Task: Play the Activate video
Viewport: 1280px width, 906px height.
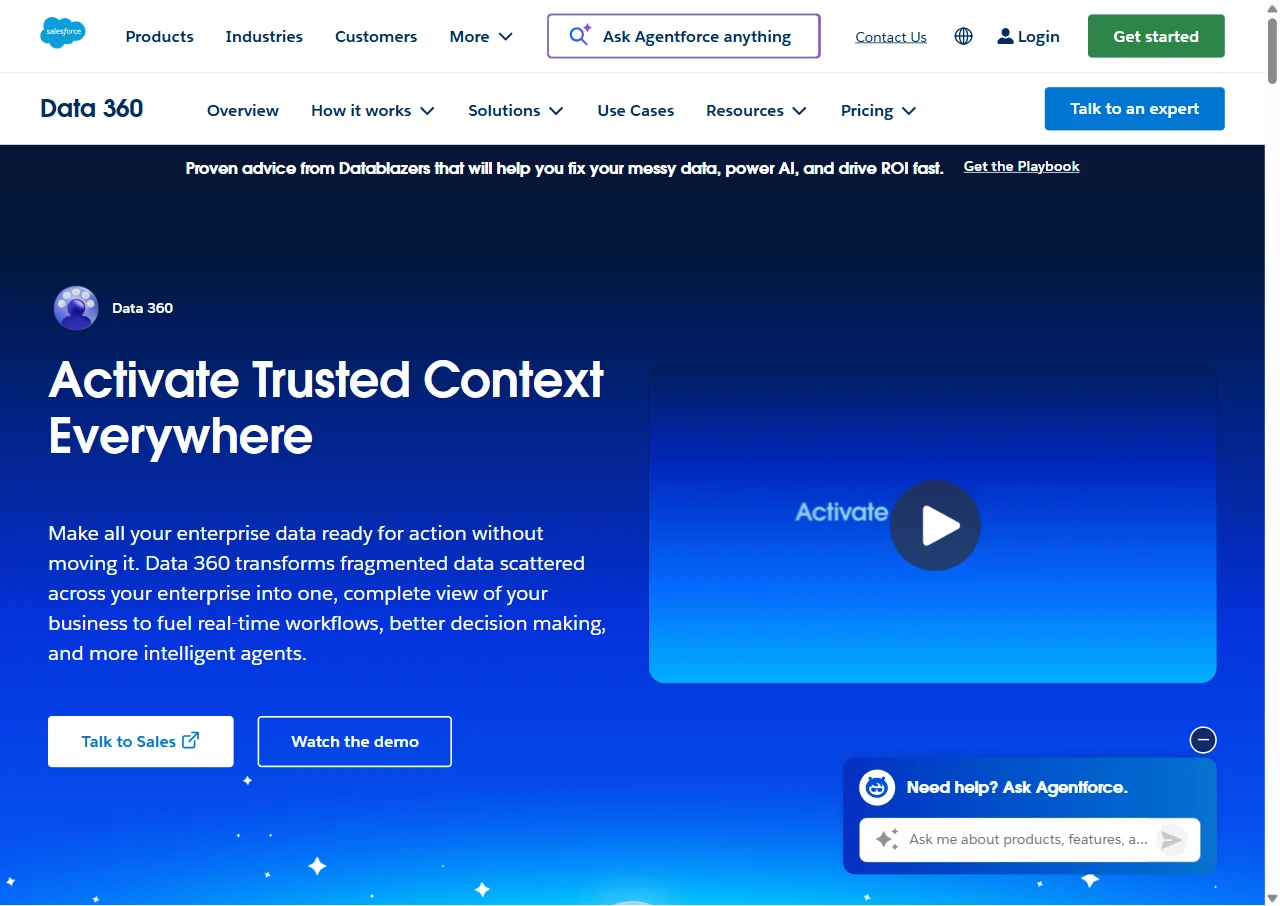Action: point(935,526)
